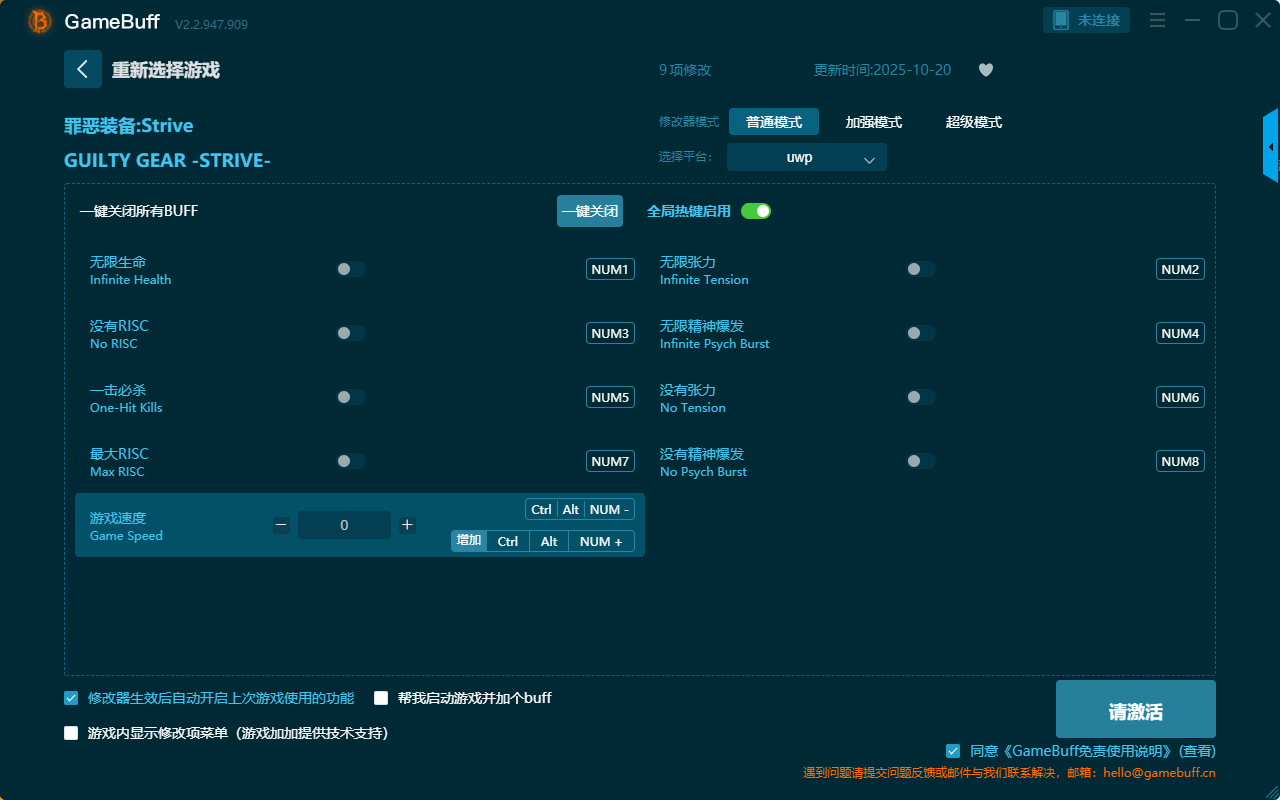This screenshot has width=1280, height=800.
Task: Disable the global hotkey toggle
Action: pos(756,211)
